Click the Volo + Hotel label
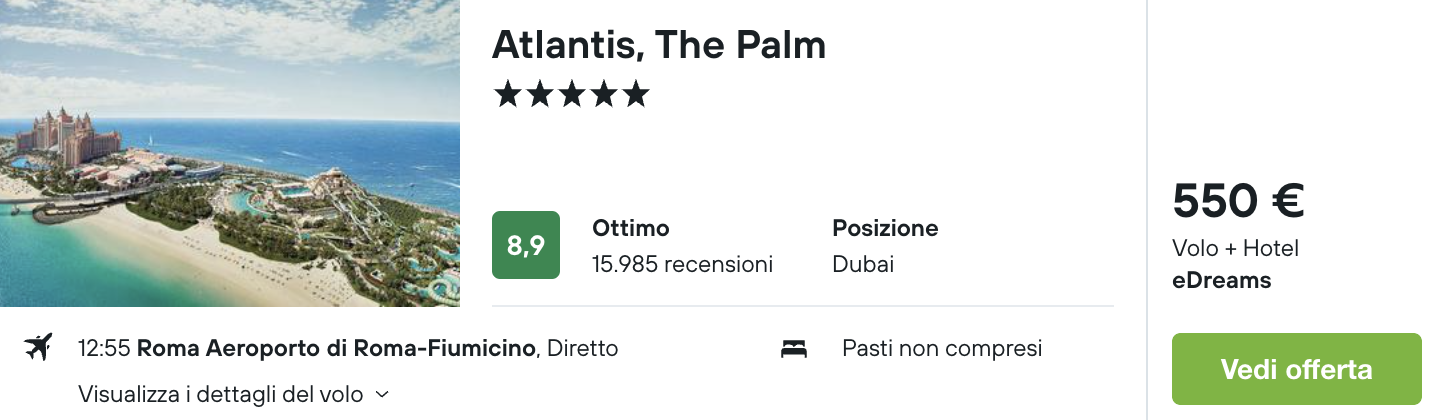This screenshot has width=1432, height=420. [x=1235, y=249]
